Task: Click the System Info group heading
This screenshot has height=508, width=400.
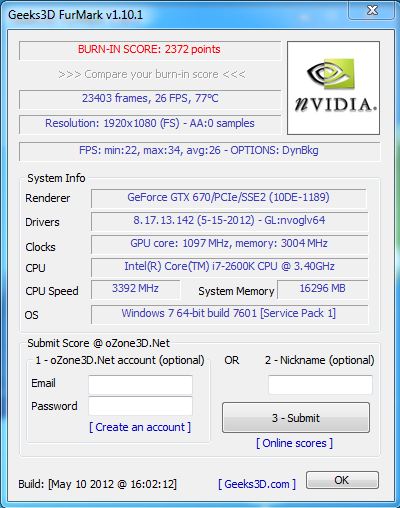Action: point(56,178)
